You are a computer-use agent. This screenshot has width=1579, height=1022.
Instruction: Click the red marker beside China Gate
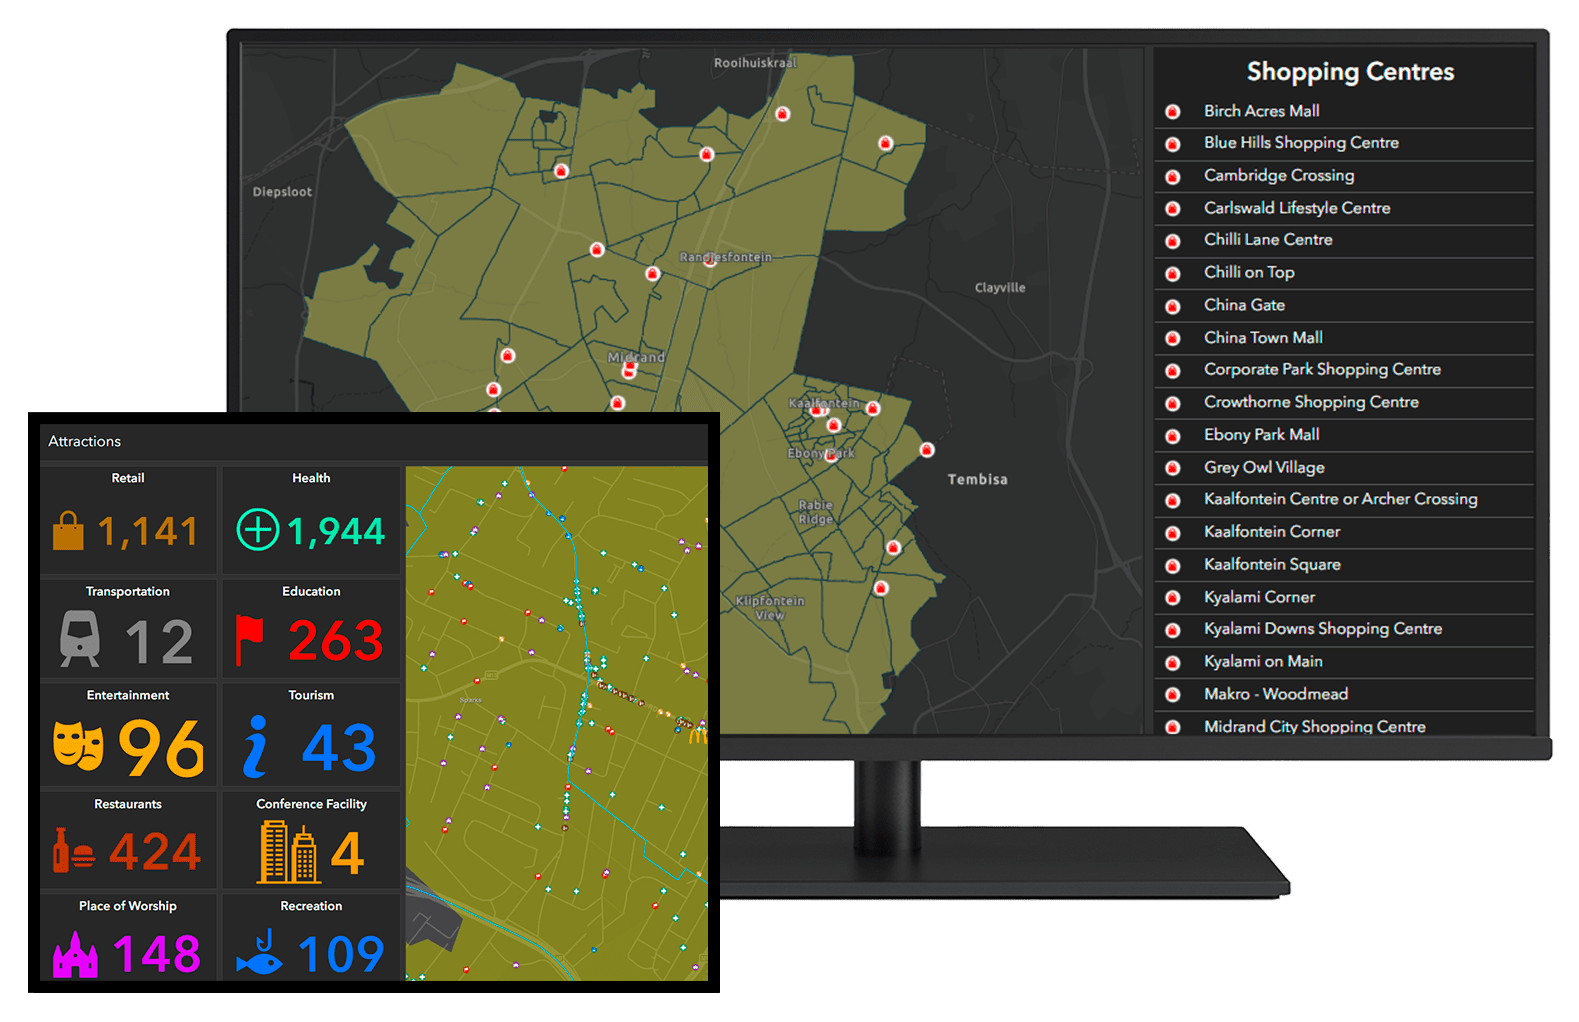(1173, 306)
